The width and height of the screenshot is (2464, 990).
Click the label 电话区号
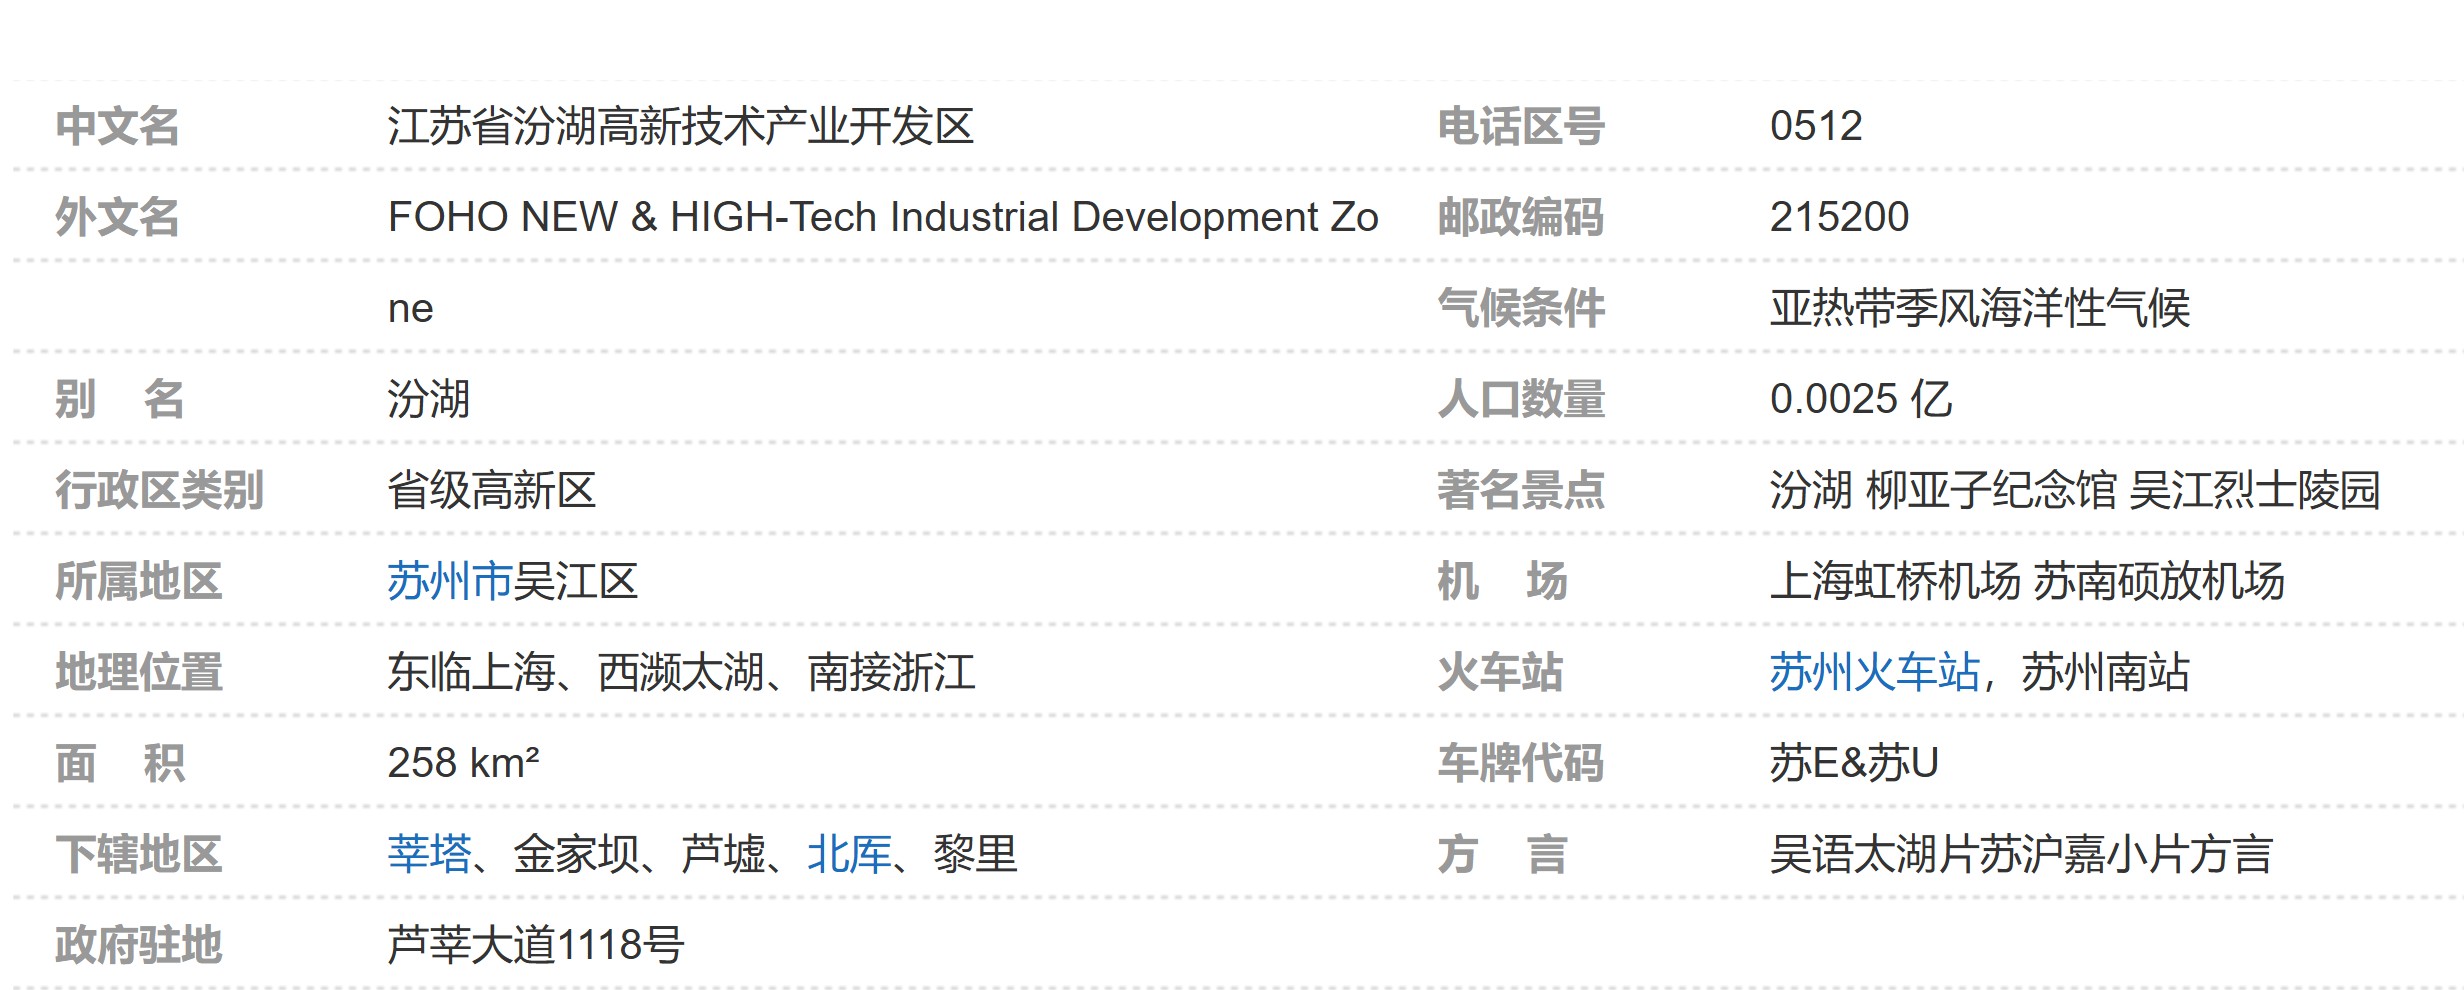[x=1521, y=126]
